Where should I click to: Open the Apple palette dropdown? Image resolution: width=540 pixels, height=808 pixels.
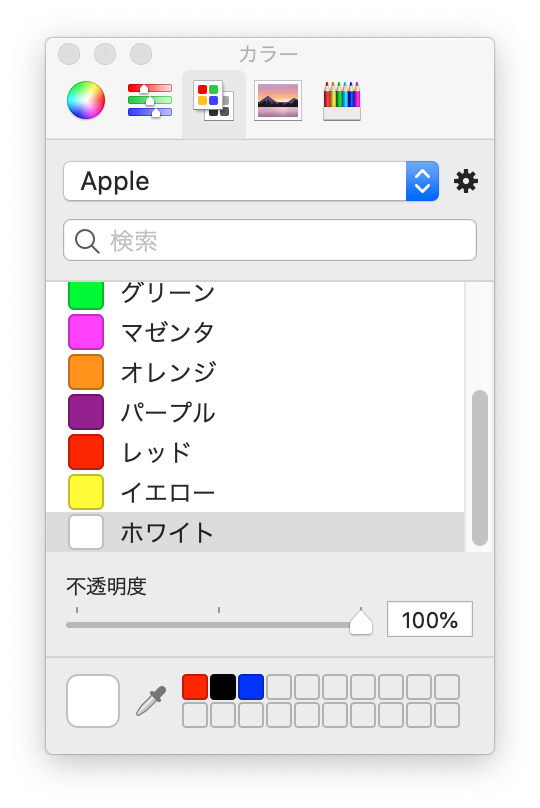(251, 181)
